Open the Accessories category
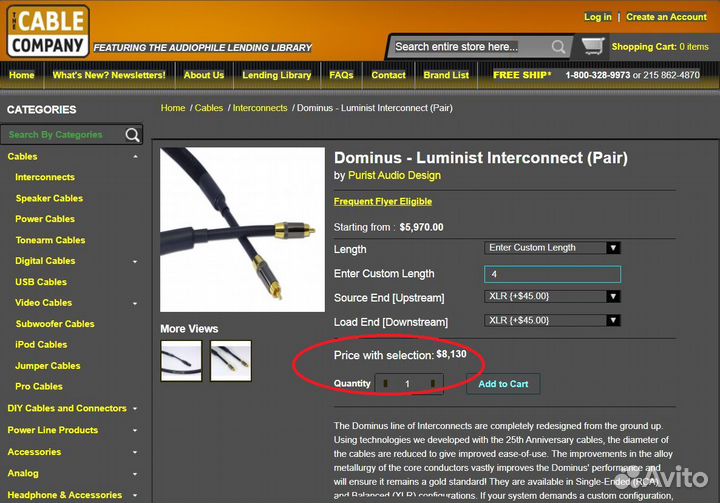720x503 pixels. coord(34,452)
